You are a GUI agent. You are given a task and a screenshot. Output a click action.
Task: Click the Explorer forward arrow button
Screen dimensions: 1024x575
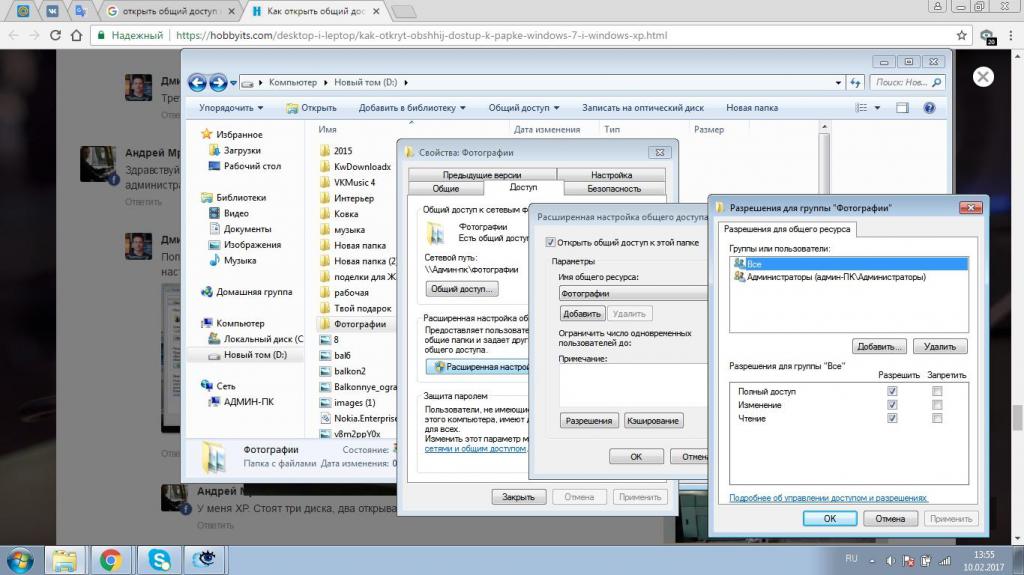(x=218, y=82)
